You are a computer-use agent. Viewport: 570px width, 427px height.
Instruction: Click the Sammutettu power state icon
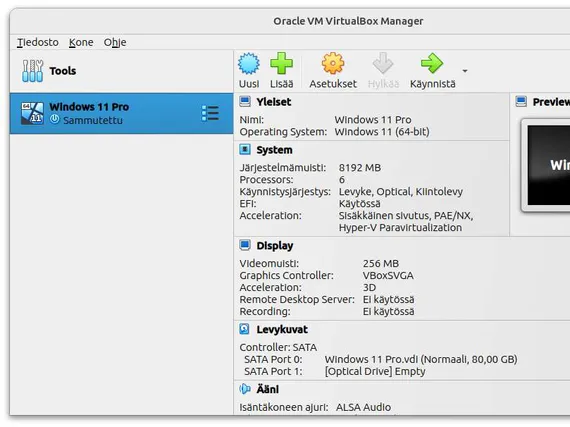(55, 119)
